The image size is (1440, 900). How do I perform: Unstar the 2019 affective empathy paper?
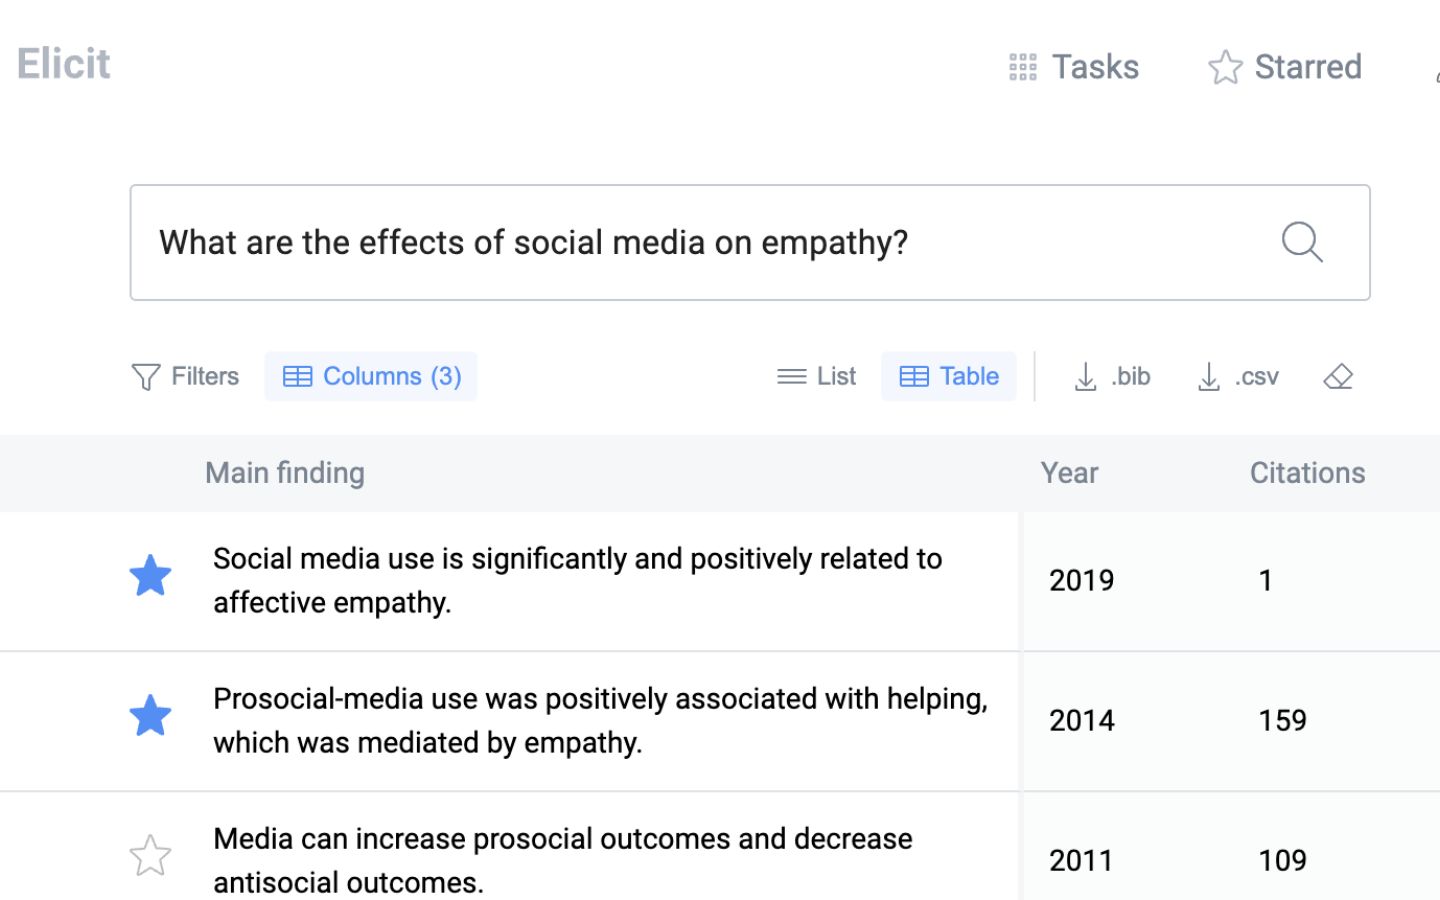point(150,576)
